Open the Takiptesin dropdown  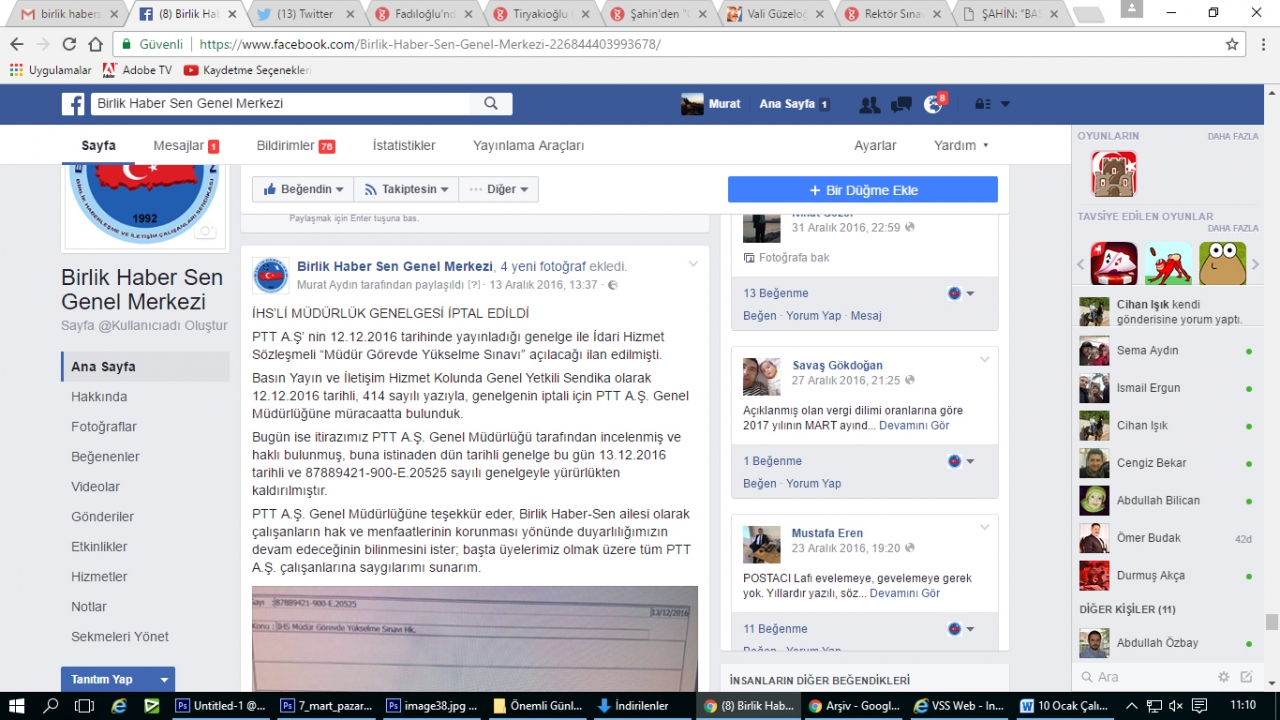coord(406,189)
